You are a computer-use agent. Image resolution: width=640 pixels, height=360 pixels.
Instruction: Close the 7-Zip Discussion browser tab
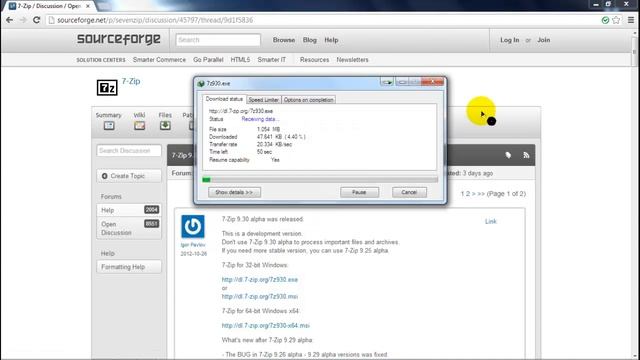pos(88,6)
